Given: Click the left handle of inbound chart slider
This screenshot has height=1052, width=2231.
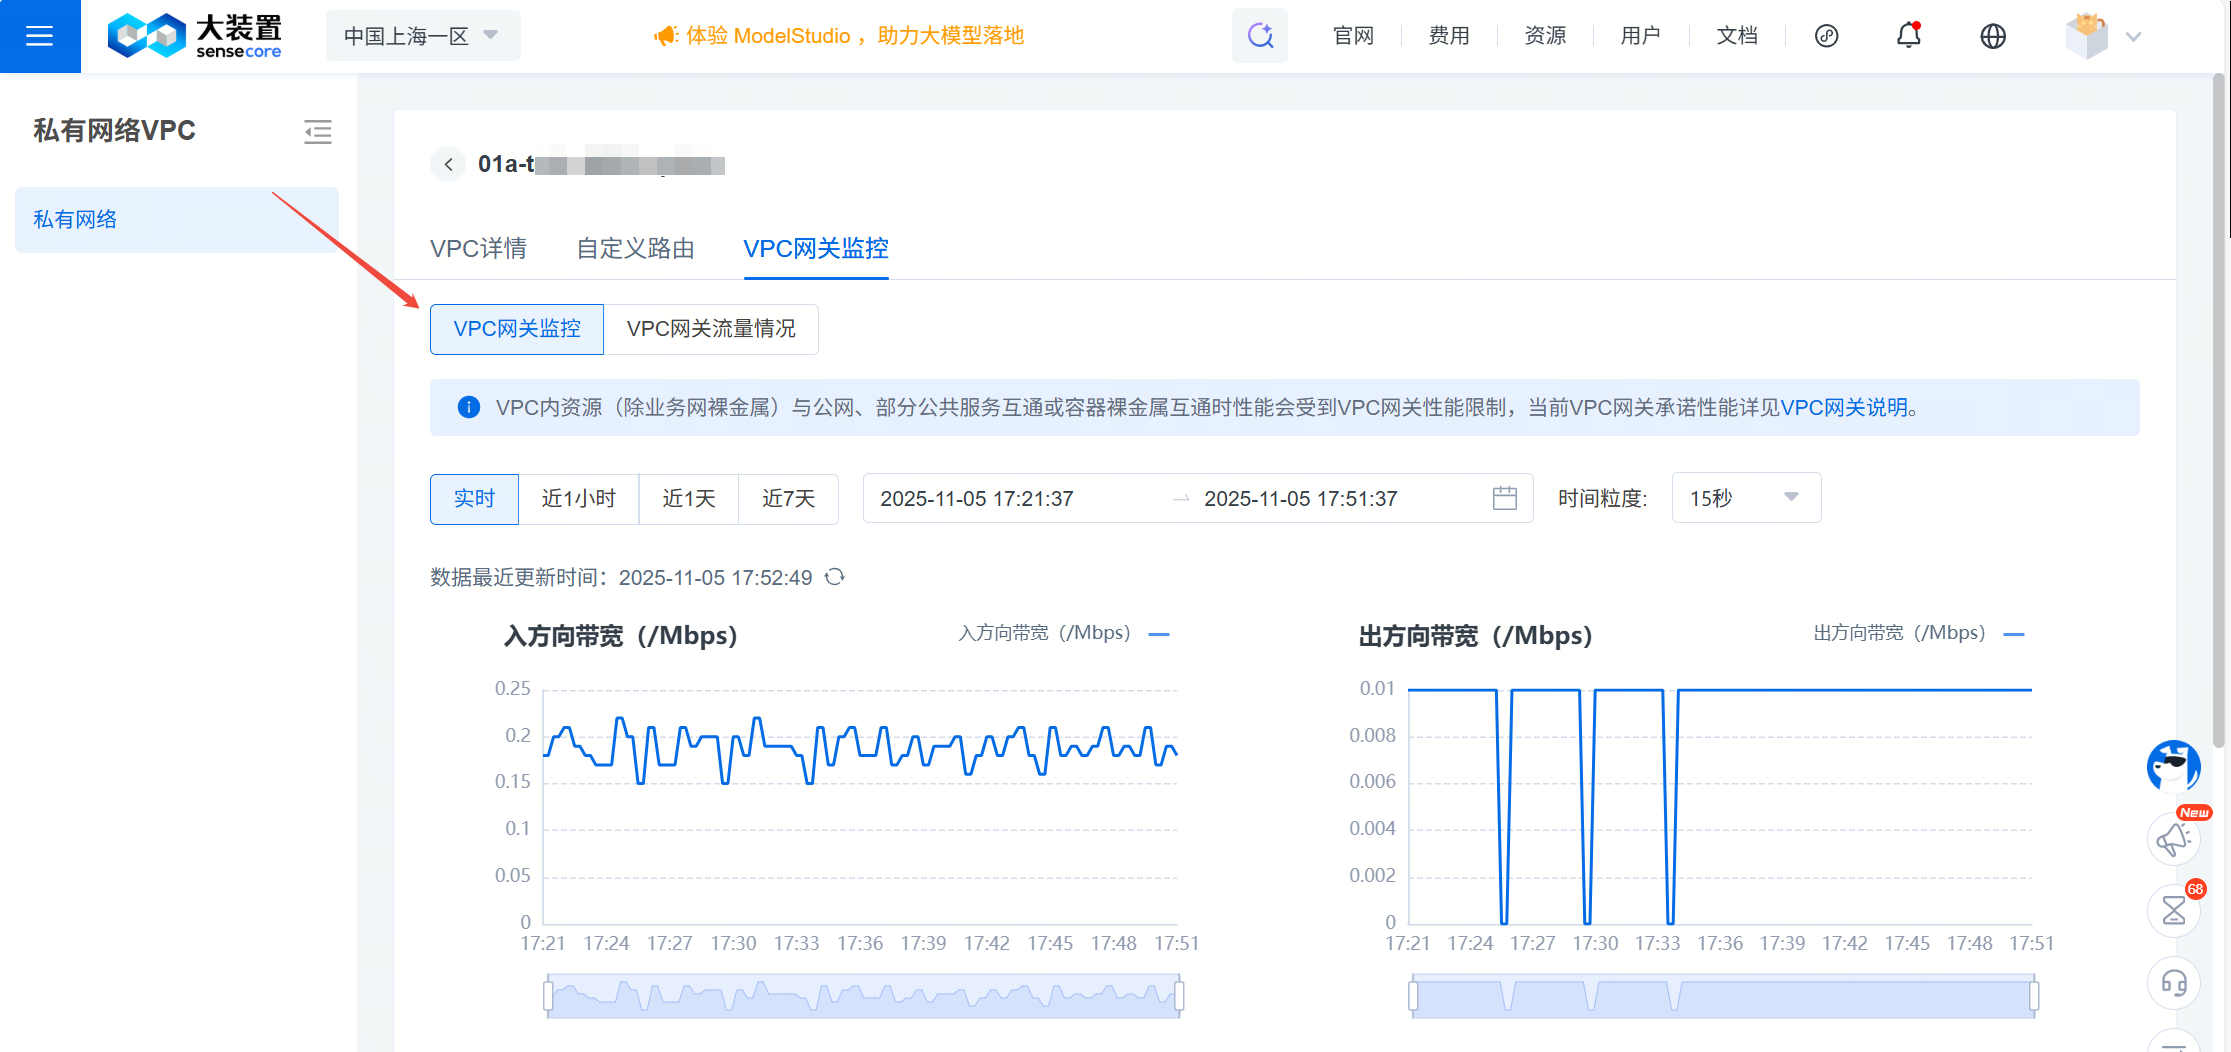Looking at the screenshot, I should [x=548, y=996].
